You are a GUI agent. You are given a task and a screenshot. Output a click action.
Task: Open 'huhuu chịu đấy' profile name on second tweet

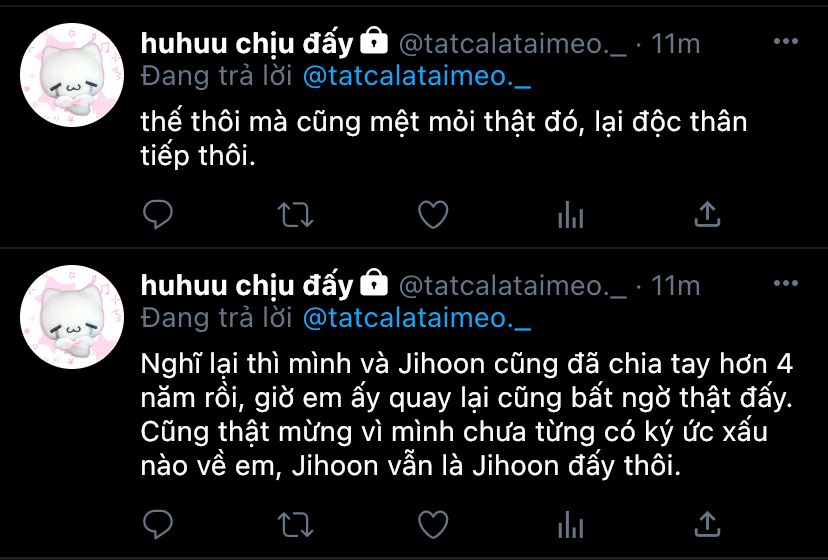(x=247, y=286)
